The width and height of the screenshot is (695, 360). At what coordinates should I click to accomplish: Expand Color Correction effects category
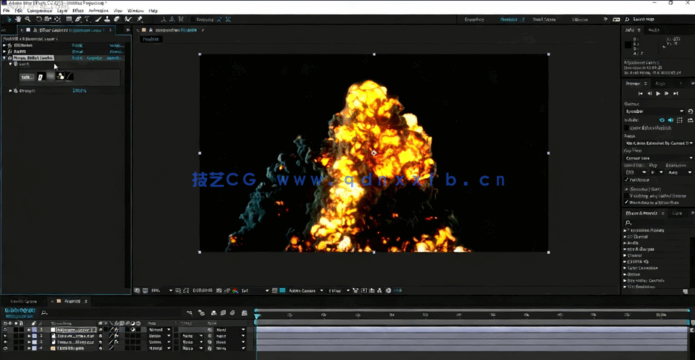pos(625,268)
